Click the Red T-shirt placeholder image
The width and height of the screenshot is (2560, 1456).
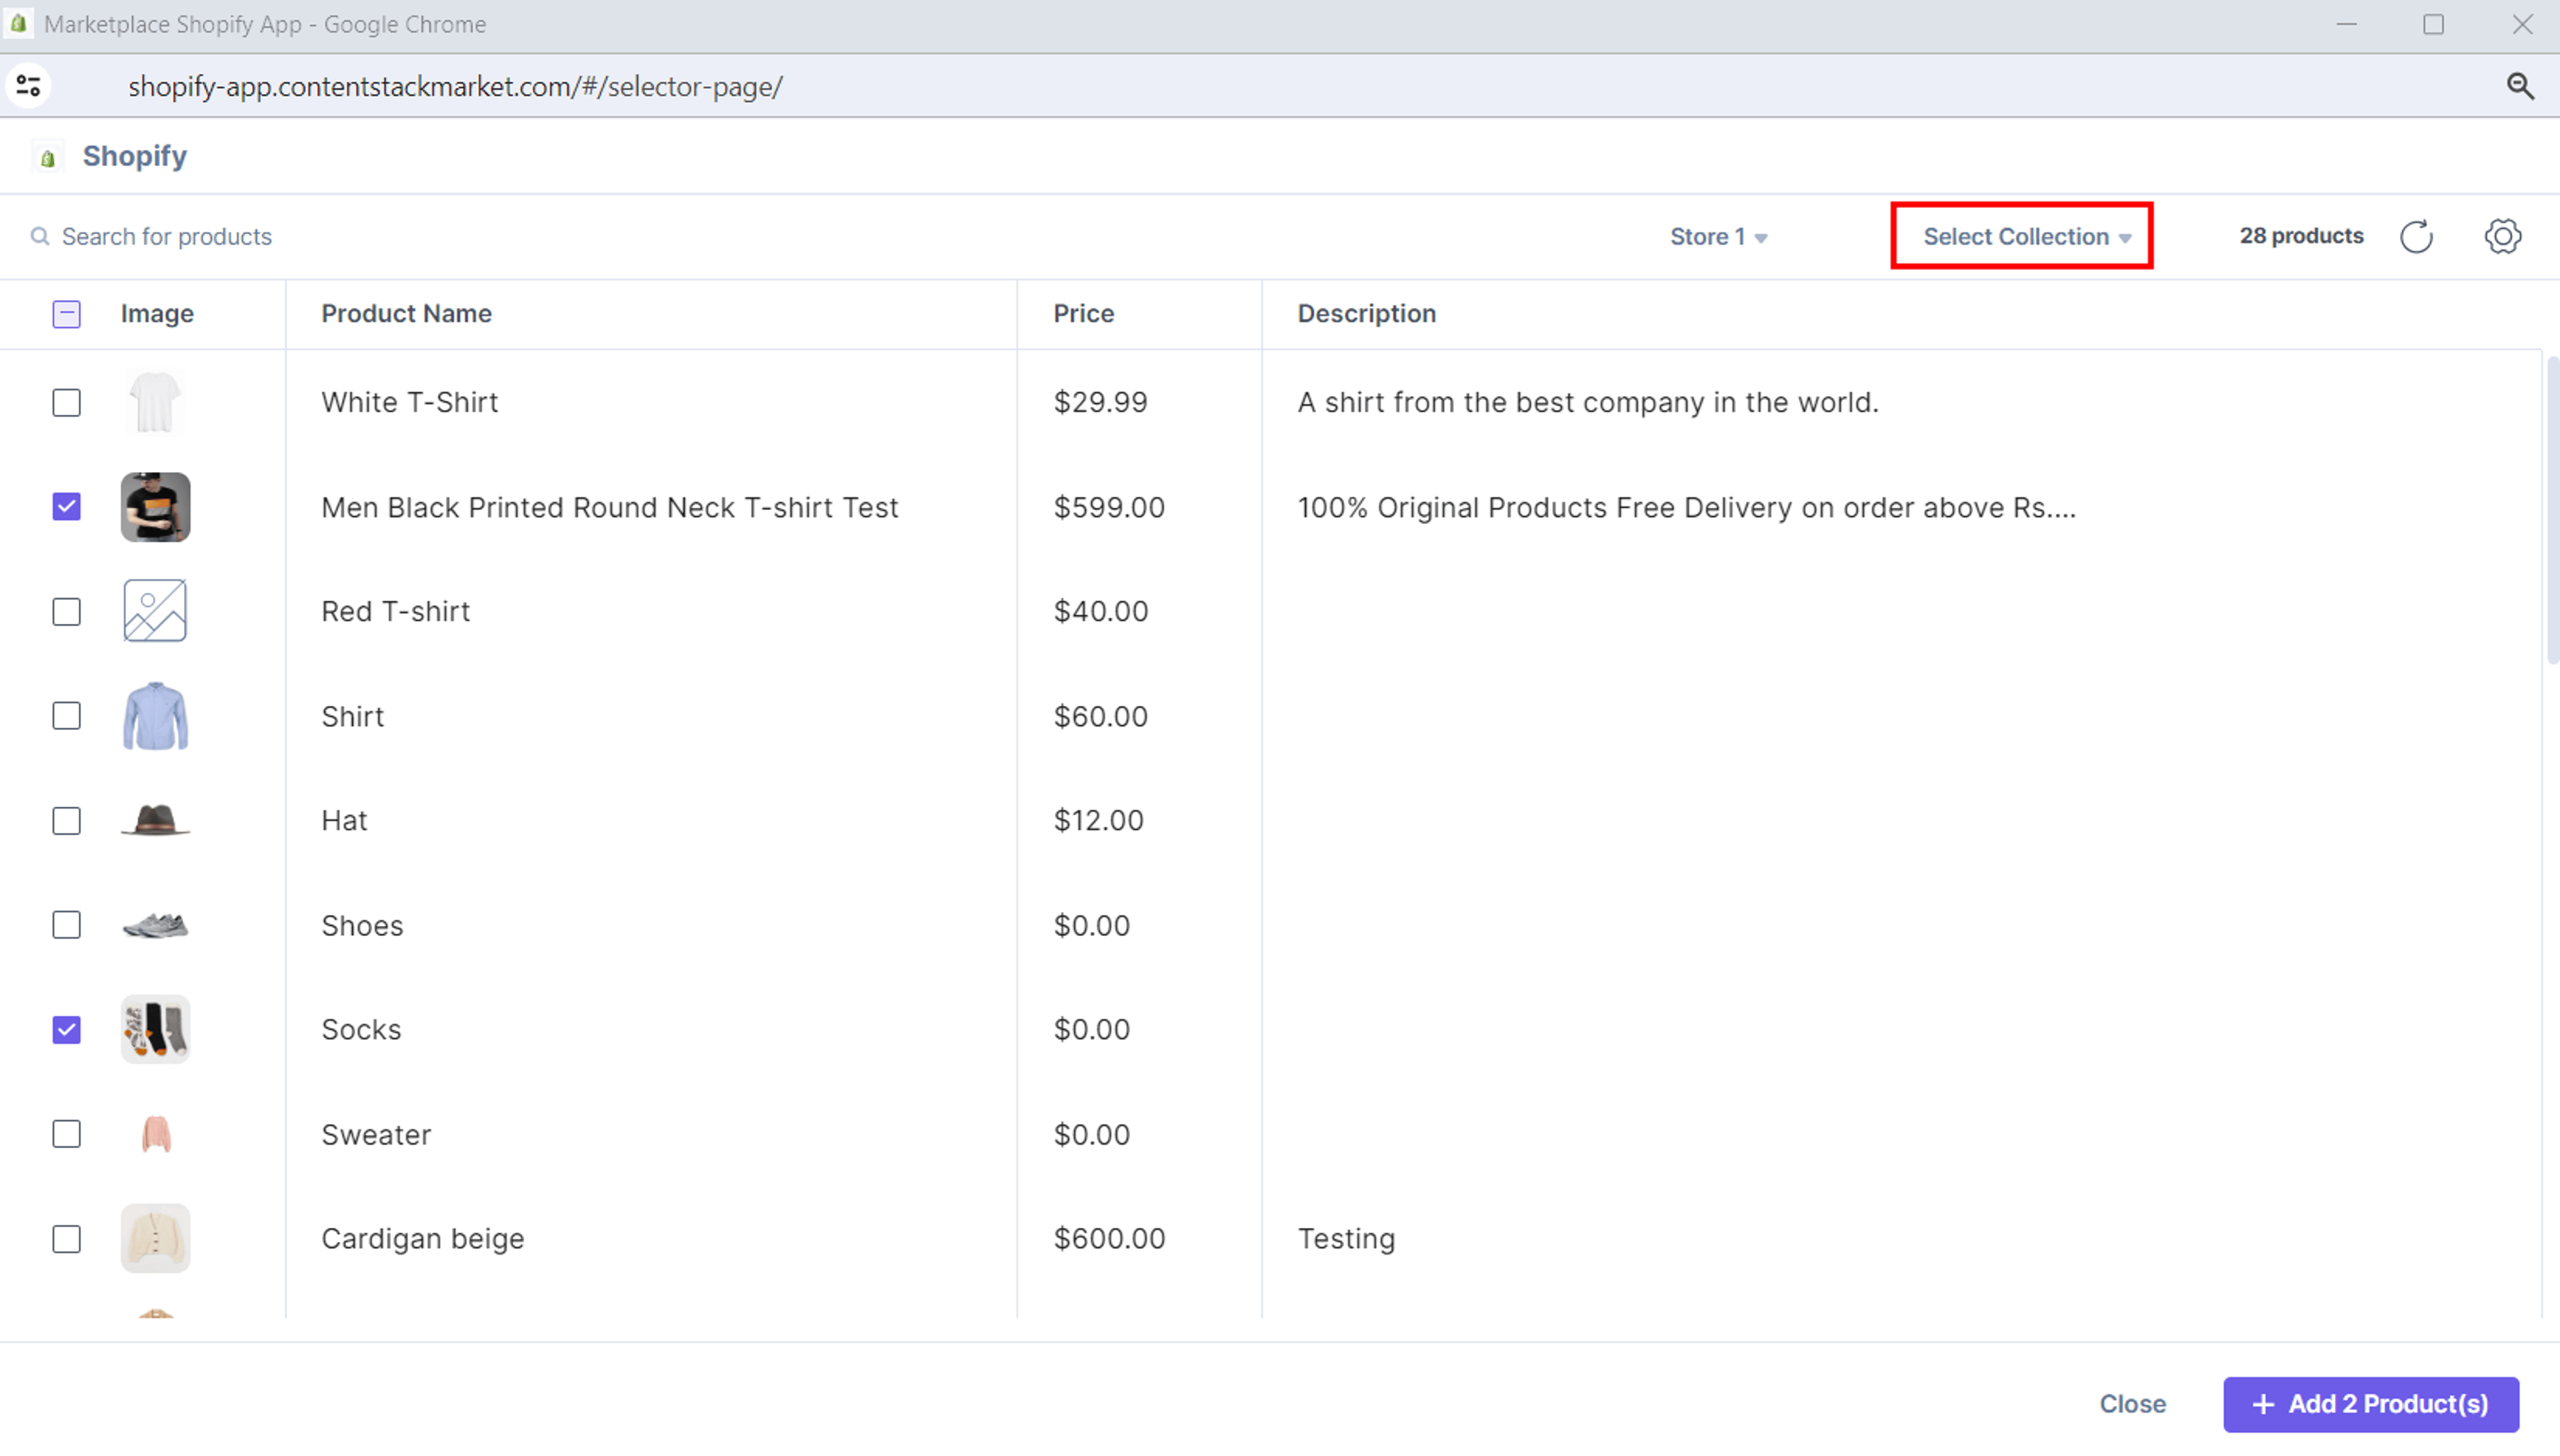click(x=155, y=611)
